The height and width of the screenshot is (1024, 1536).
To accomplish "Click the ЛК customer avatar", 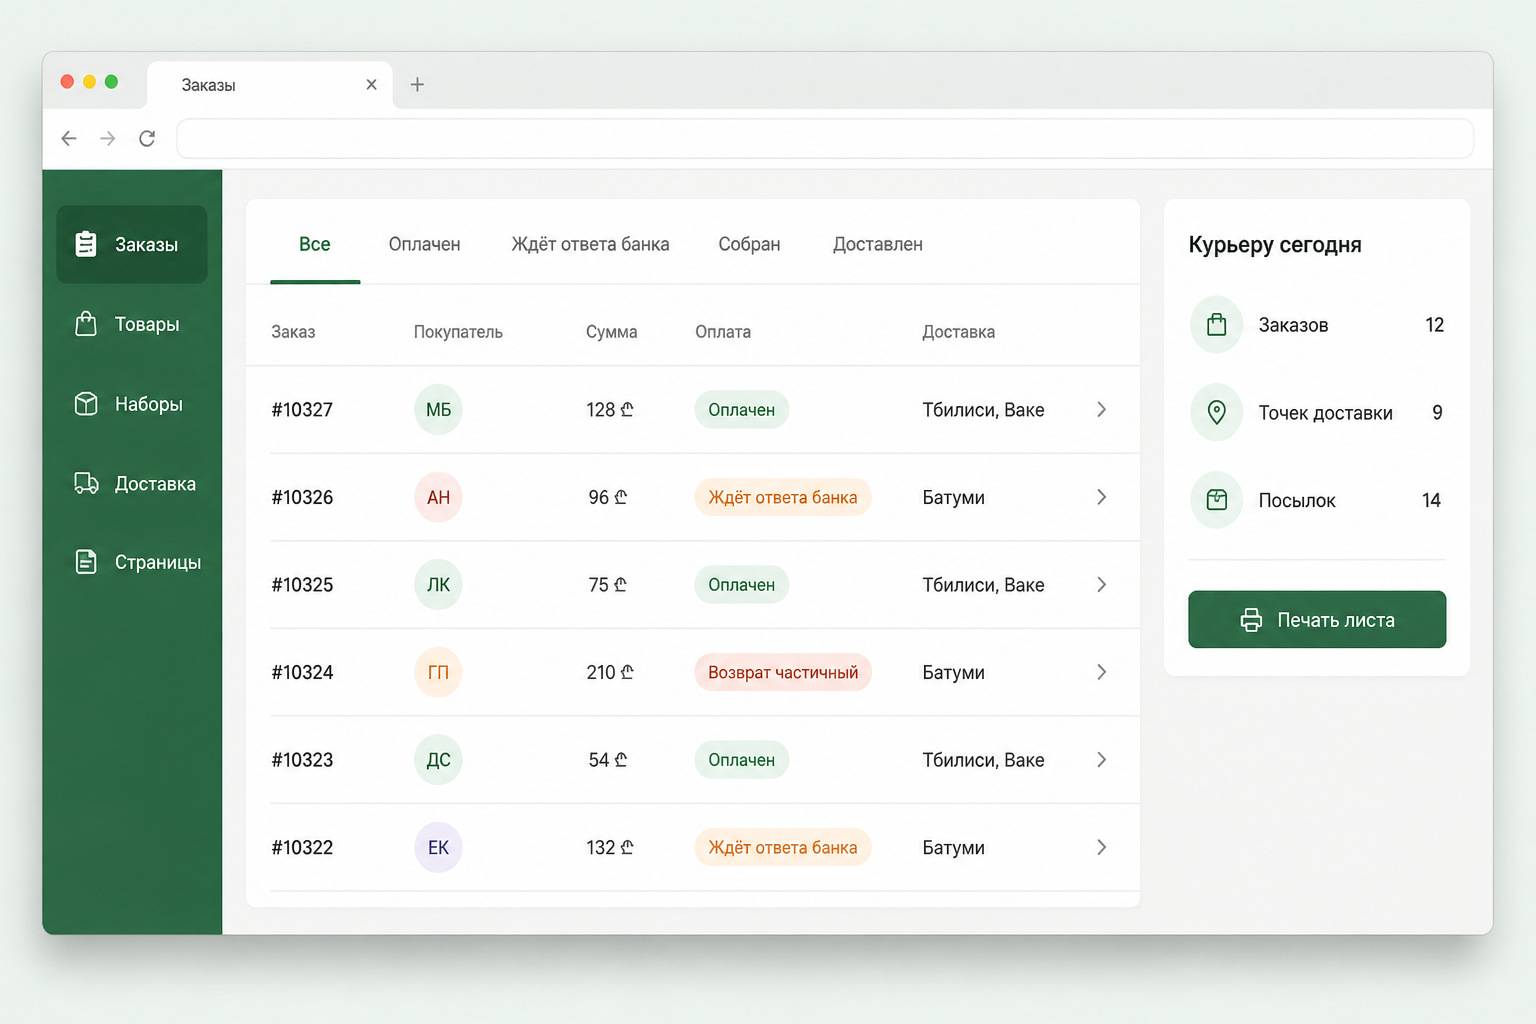I will (438, 585).
